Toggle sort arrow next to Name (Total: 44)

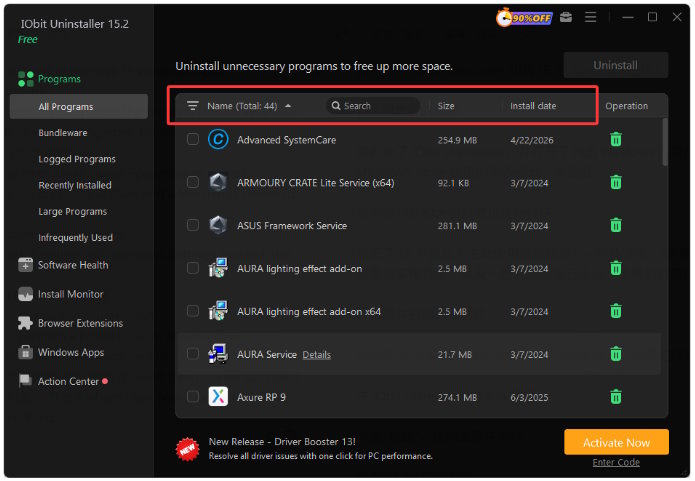pyautogui.click(x=288, y=106)
